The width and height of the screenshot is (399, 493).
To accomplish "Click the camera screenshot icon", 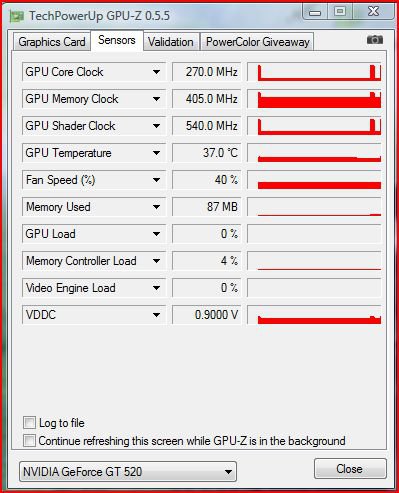I will click(x=375, y=40).
